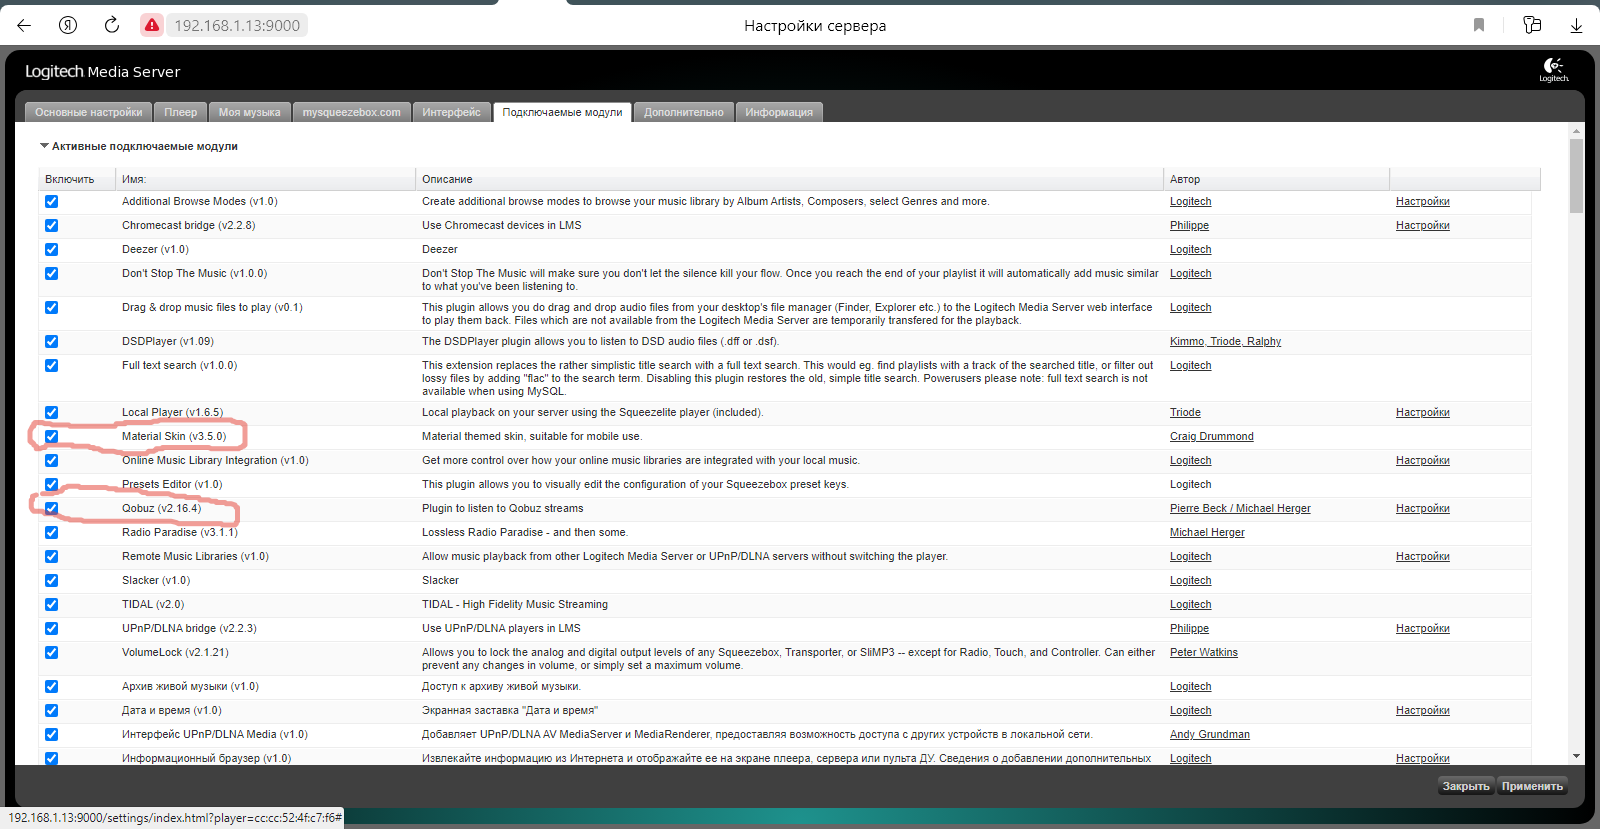1600x829 pixels.
Task: Open Michael Herger link for Radio Paradise
Action: tap(1207, 532)
